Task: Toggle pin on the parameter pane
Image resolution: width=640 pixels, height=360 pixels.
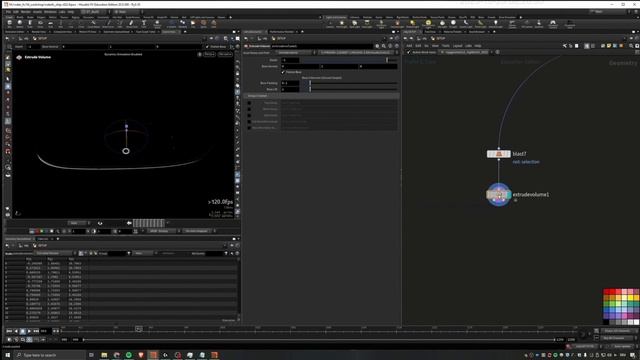Action: (391, 38)
